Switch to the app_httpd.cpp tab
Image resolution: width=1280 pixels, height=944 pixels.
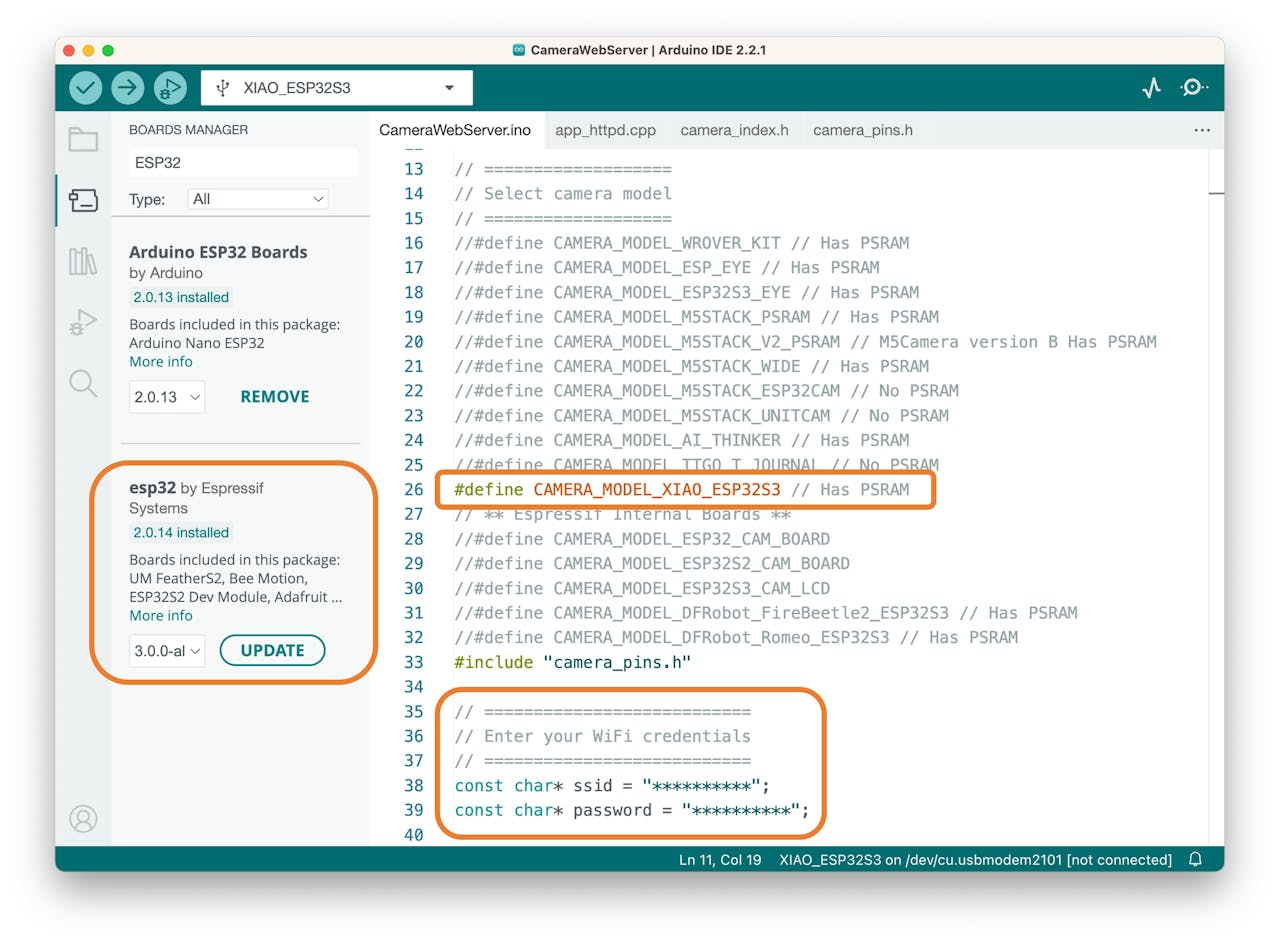click(x=605, y=130)
